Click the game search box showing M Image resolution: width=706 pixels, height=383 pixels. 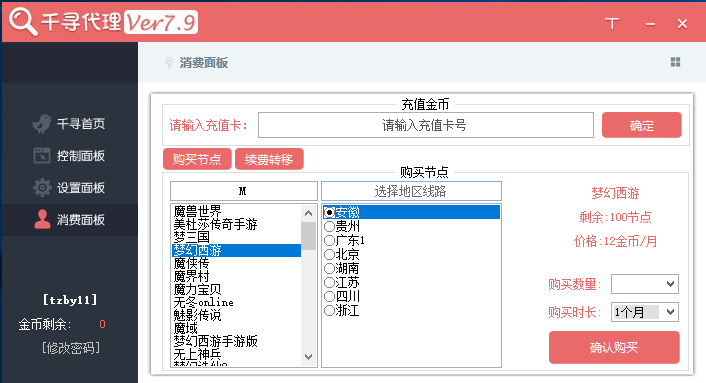click(244, 191)
